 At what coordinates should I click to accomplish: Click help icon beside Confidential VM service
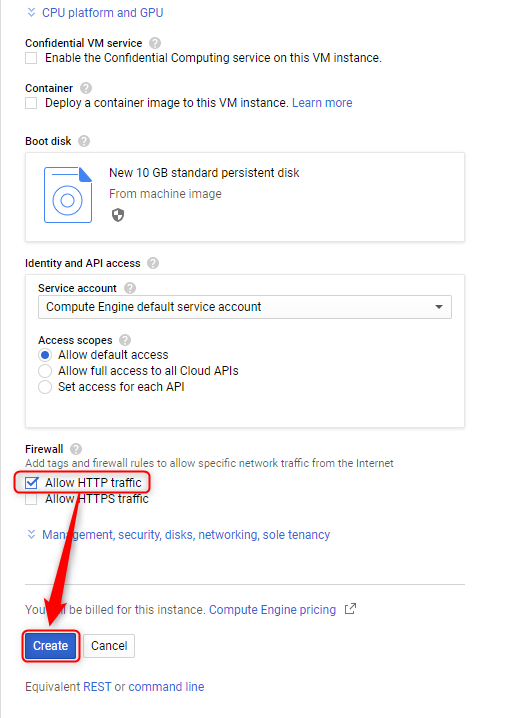pyautogui.click(x=155, y=43)
